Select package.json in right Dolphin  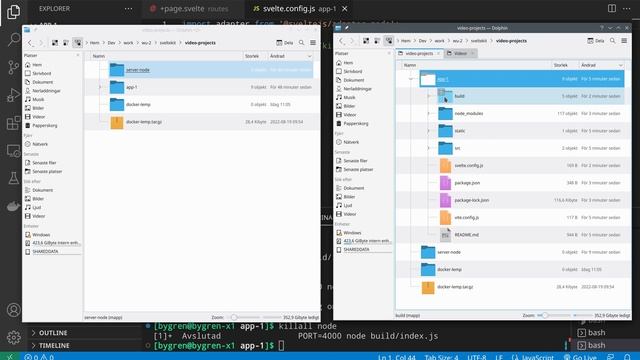pyautogui.click(x=467, y=183)
